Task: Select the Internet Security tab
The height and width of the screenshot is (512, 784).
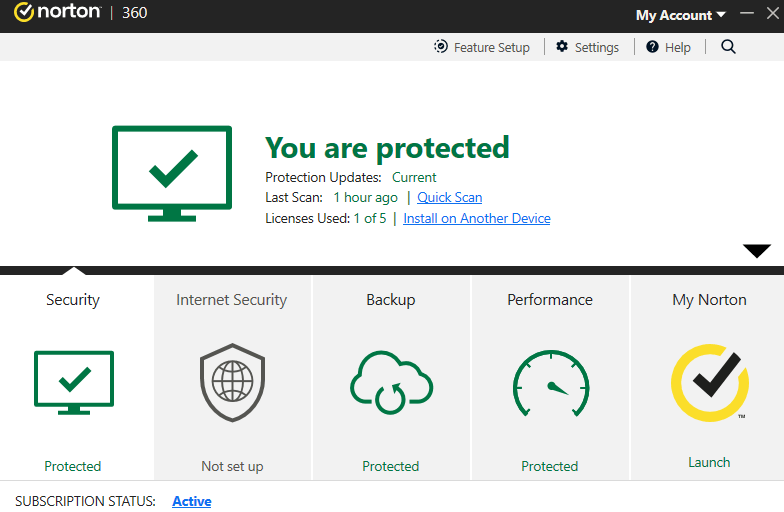Action: pyautogui.click(x=232, y=378)
